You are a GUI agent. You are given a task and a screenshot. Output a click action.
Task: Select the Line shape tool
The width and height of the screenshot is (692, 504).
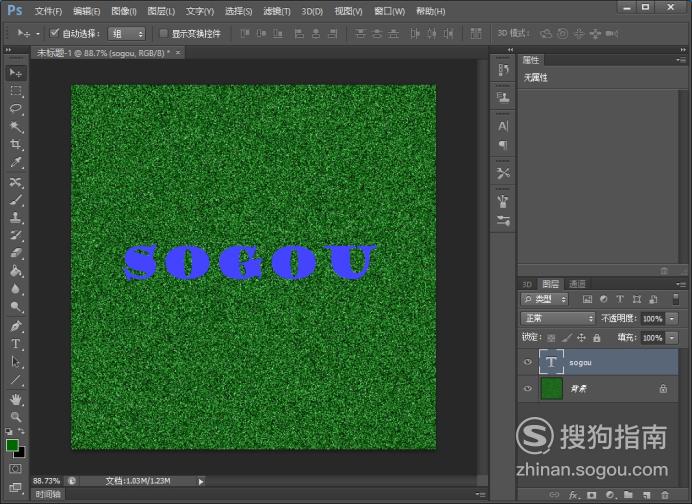16,380
